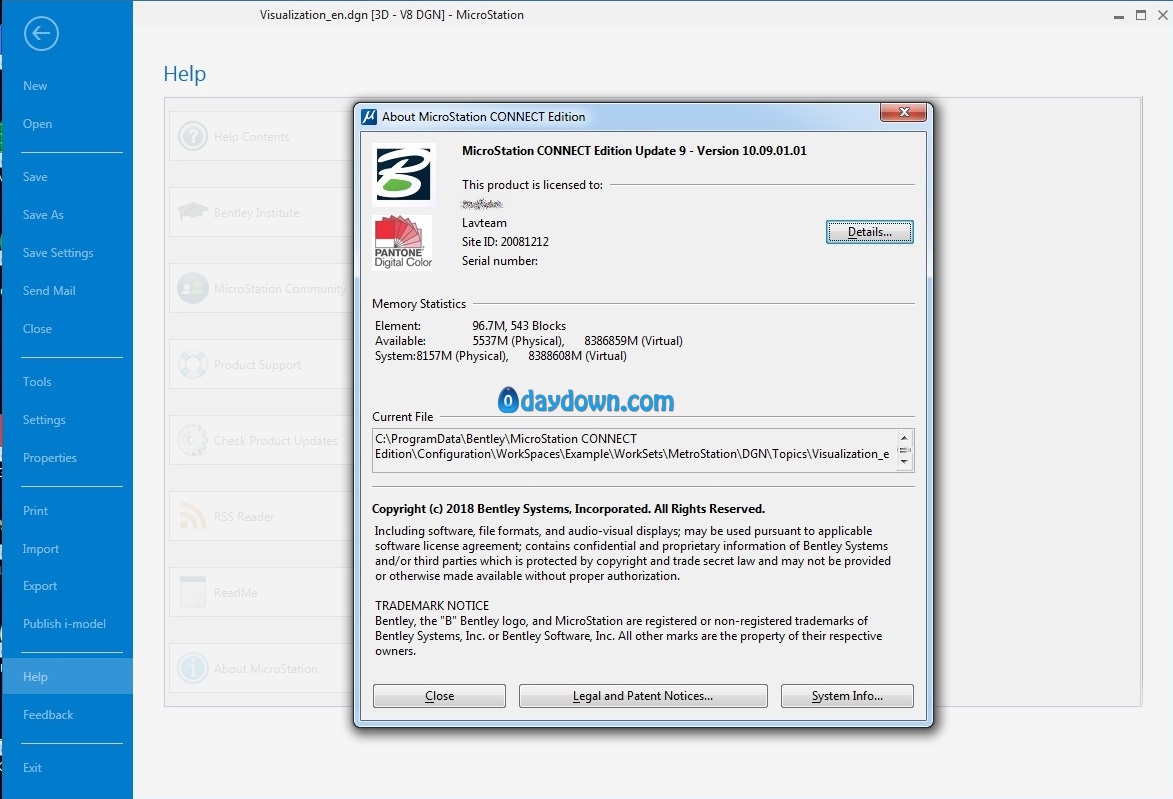Click the ReadMe label
This screenshot has width=1173, height=799.
tap(236, 593)
